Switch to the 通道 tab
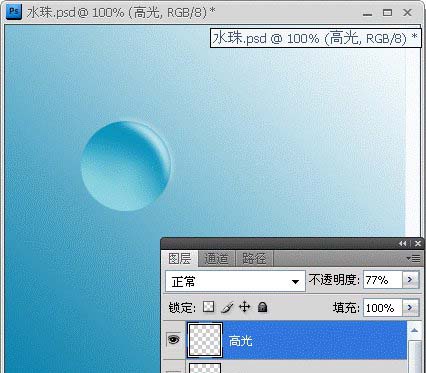 [x=216, y=259]
